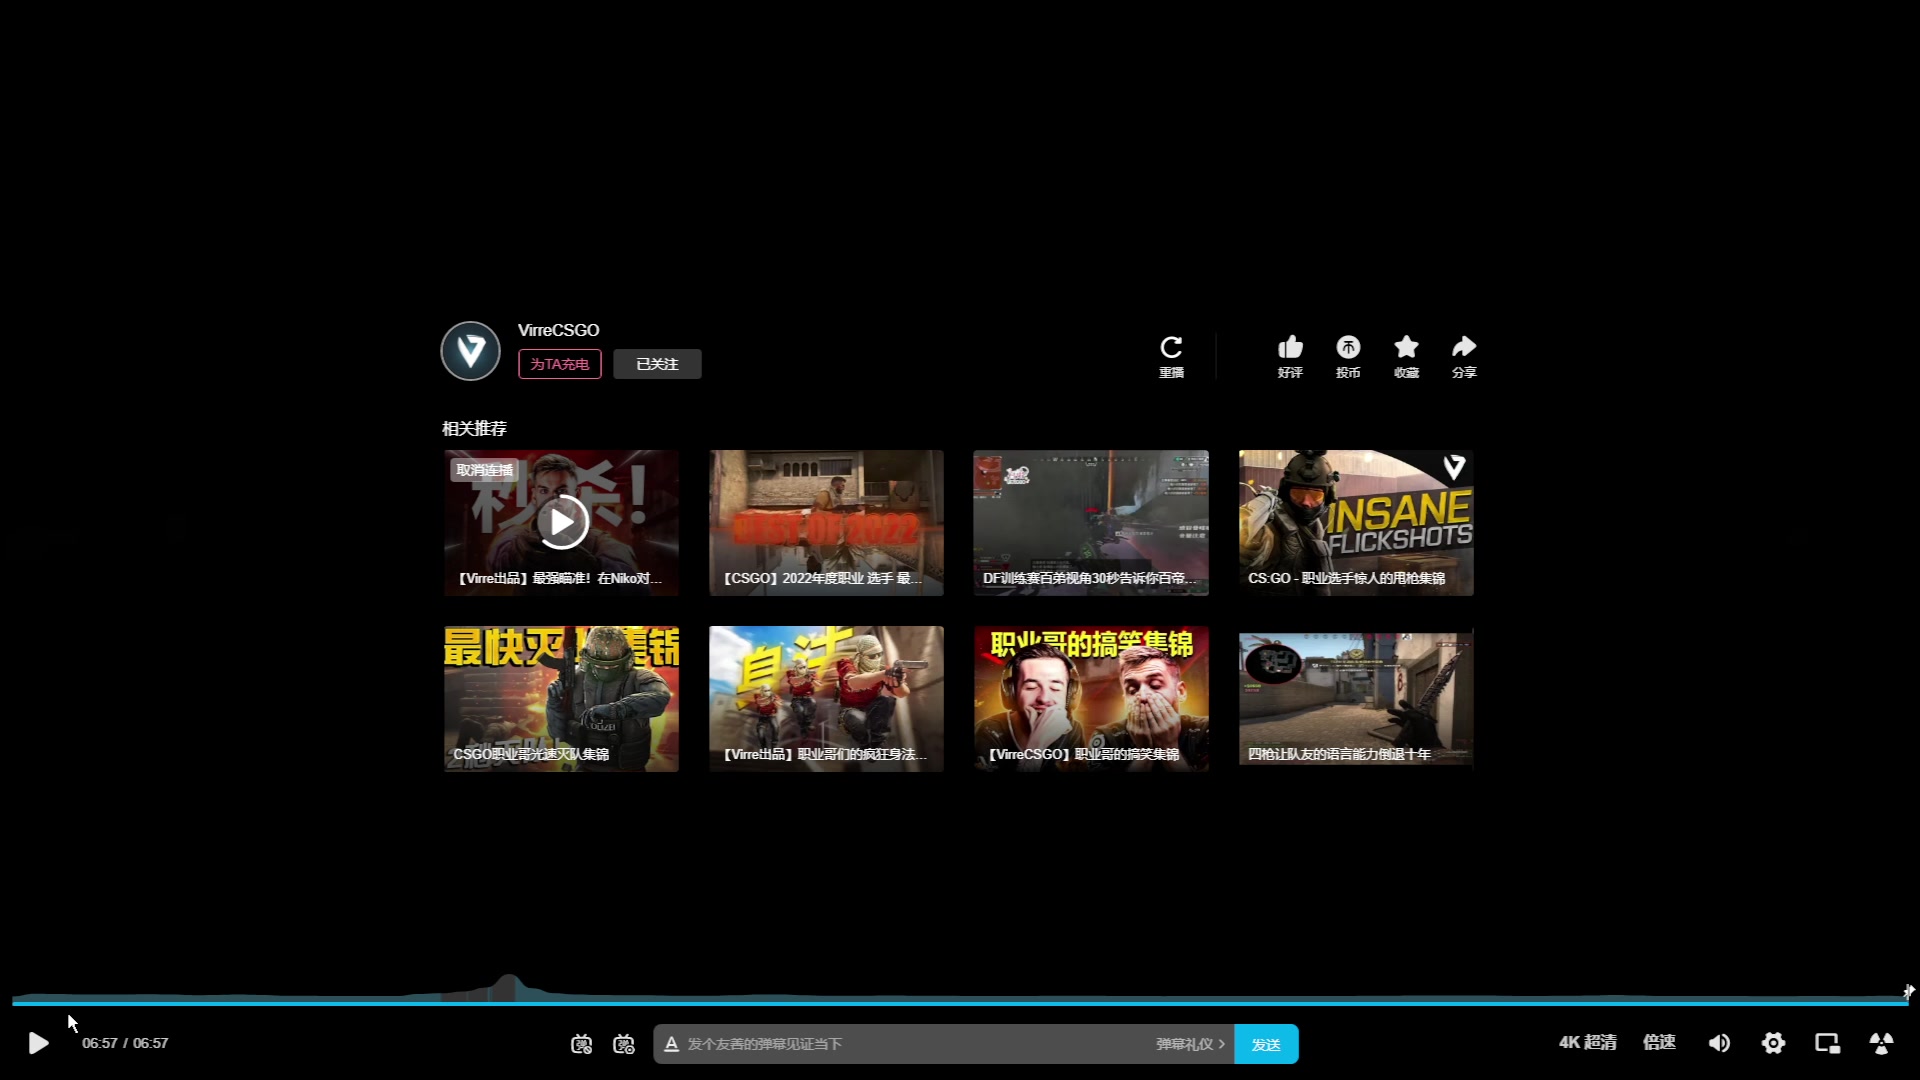Click the pin icon above progress bar
This screenshot has height=1080, width=1920.
[x=1908, y=991]
